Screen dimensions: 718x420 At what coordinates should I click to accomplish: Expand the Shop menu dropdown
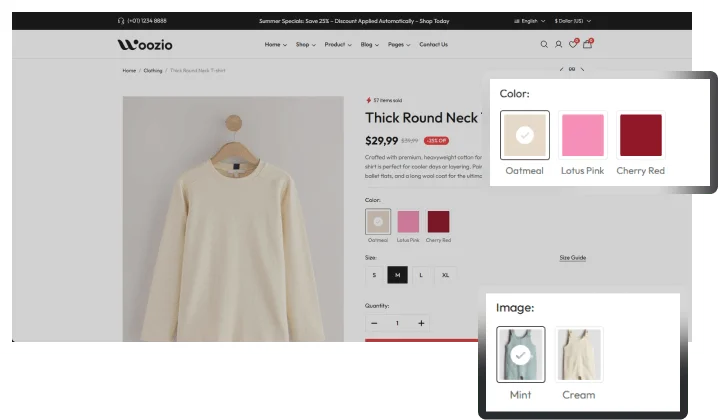point(305,44)
